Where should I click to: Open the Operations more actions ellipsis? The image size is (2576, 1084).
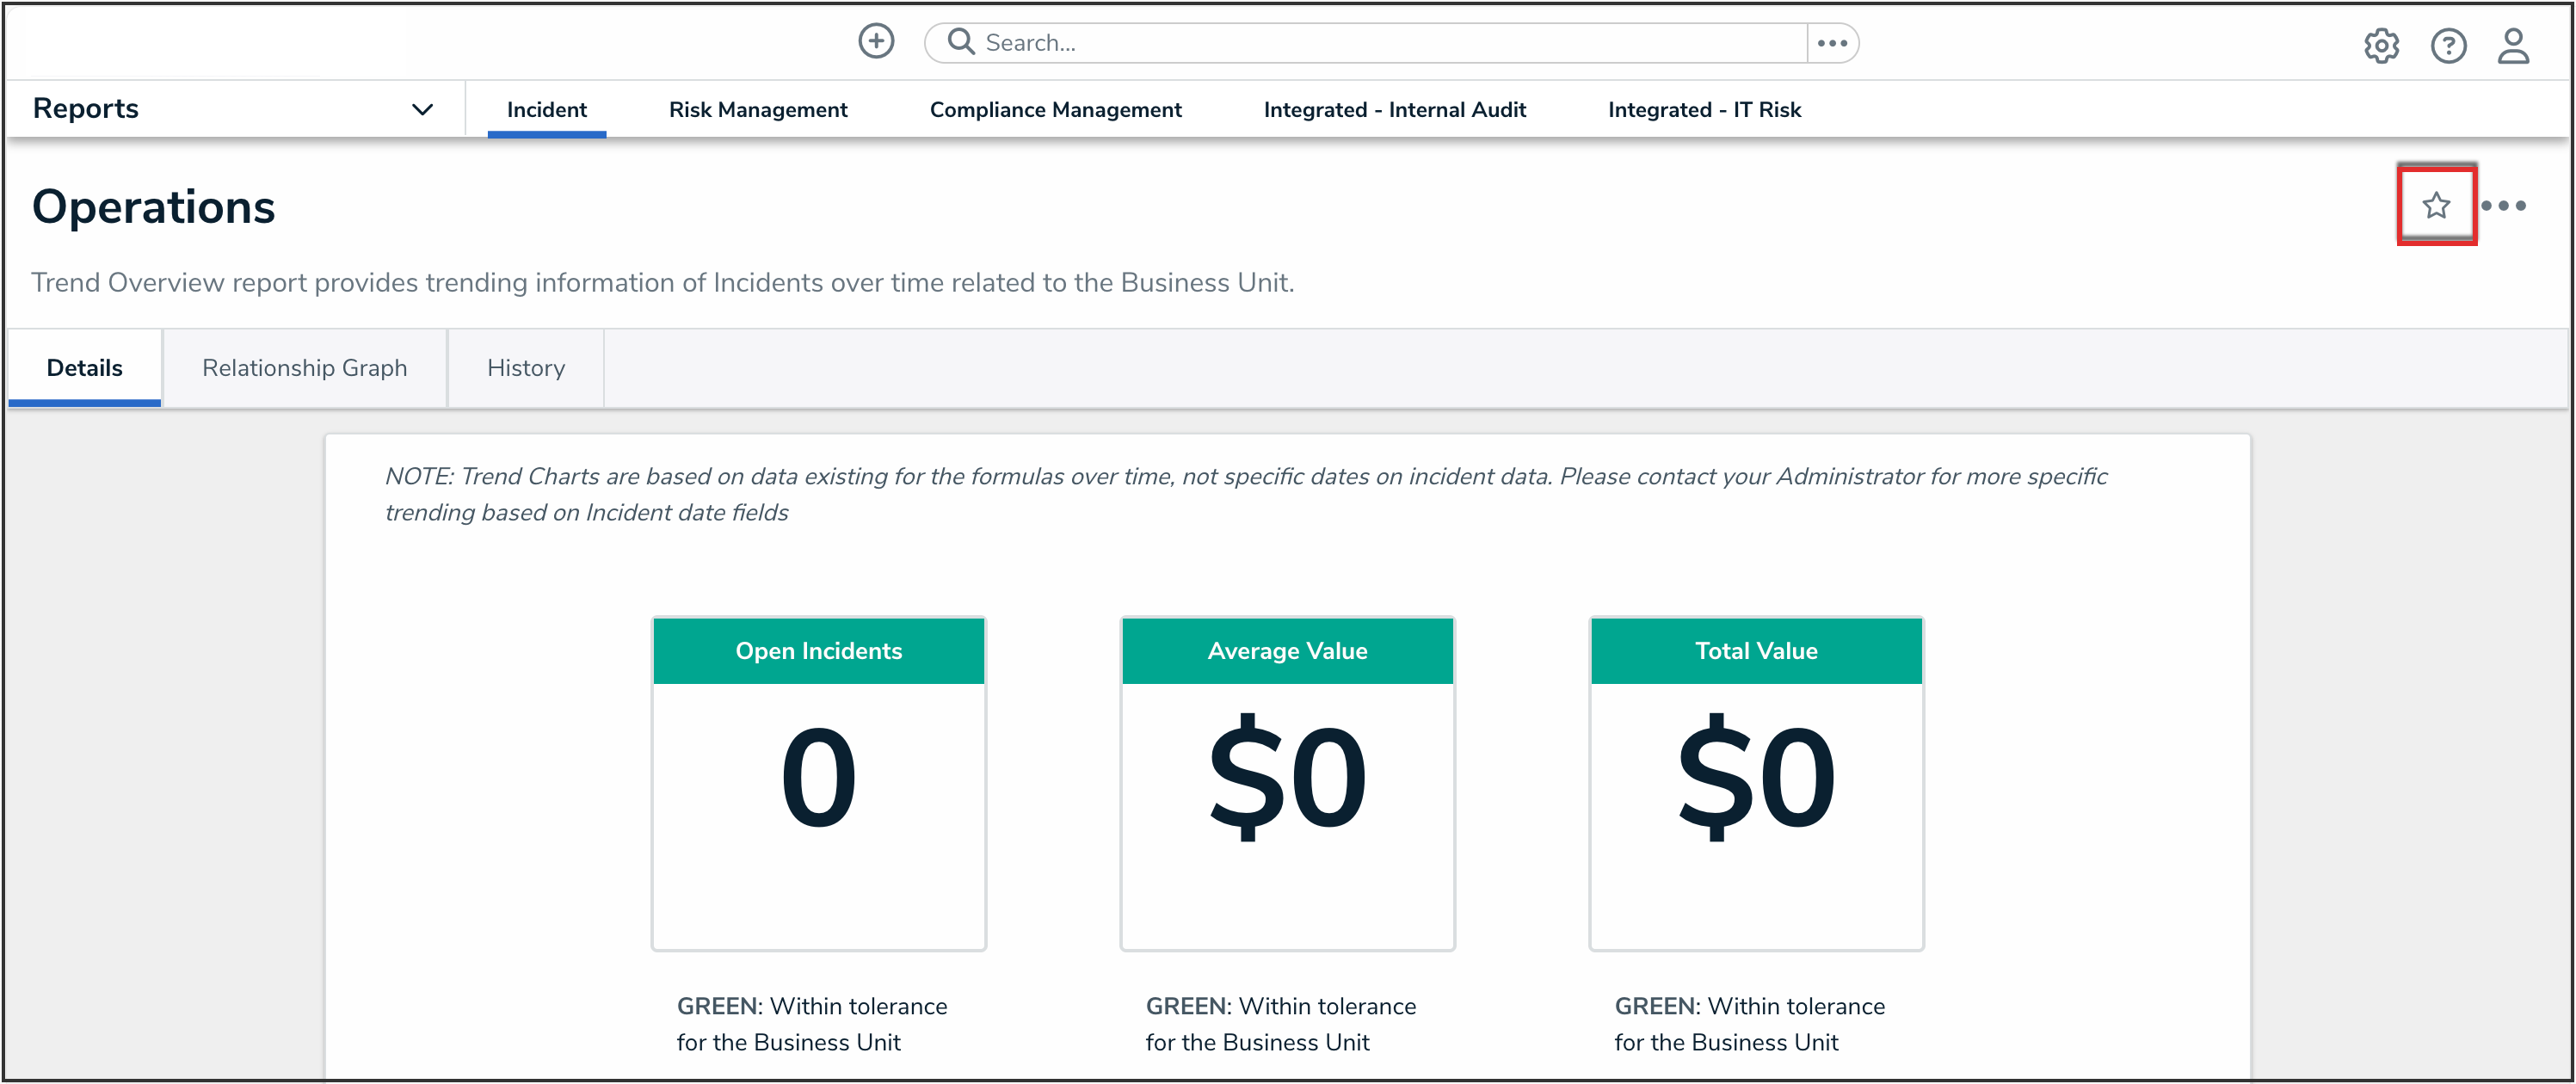tap(2503, 206)
